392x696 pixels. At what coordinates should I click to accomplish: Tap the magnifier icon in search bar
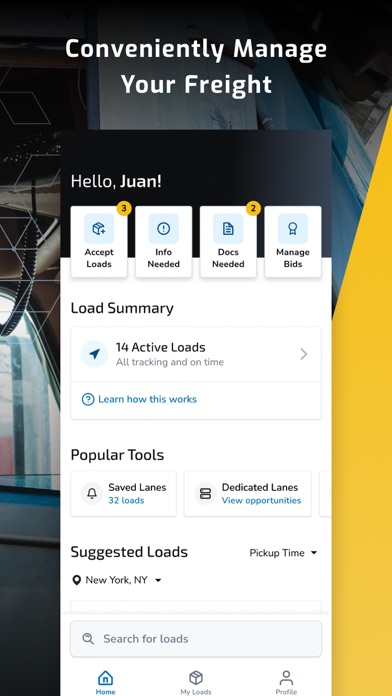click(x=88, y=639)
